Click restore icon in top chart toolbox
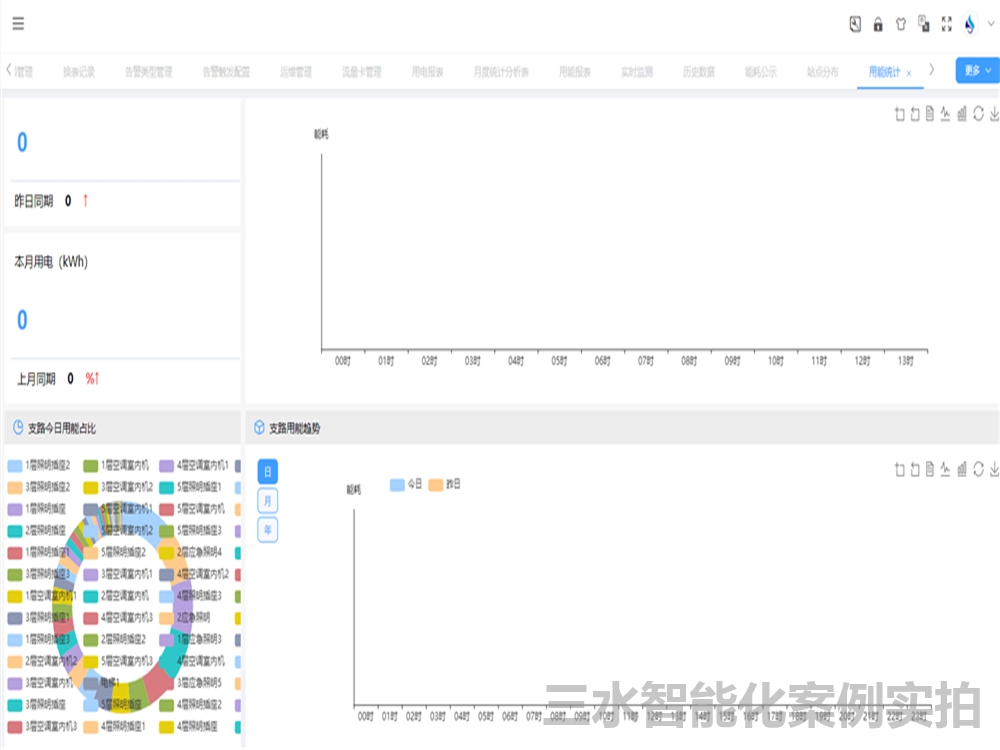Screen dimensions: 1000x750 click(978, 114)
